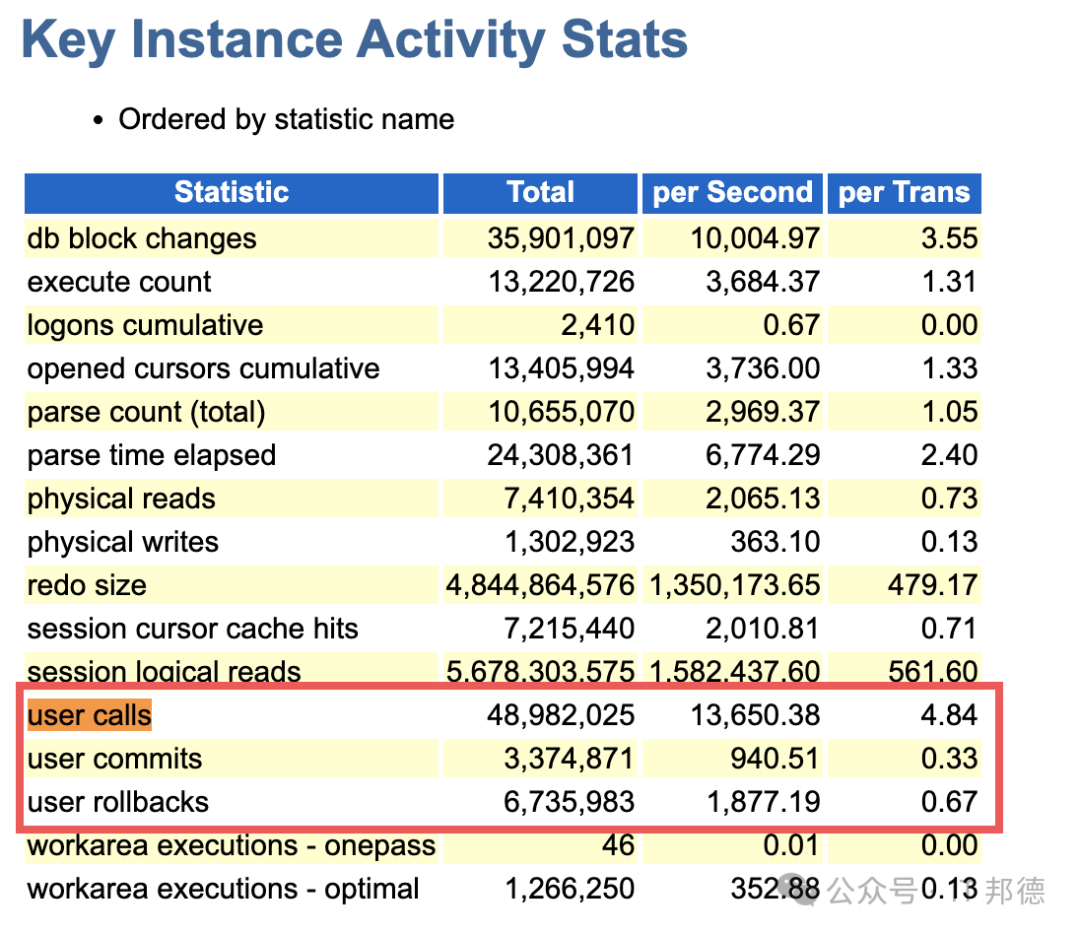Click per trans value 561.60
Viewport: 1080px width, 934px height.
coord(933,671)
